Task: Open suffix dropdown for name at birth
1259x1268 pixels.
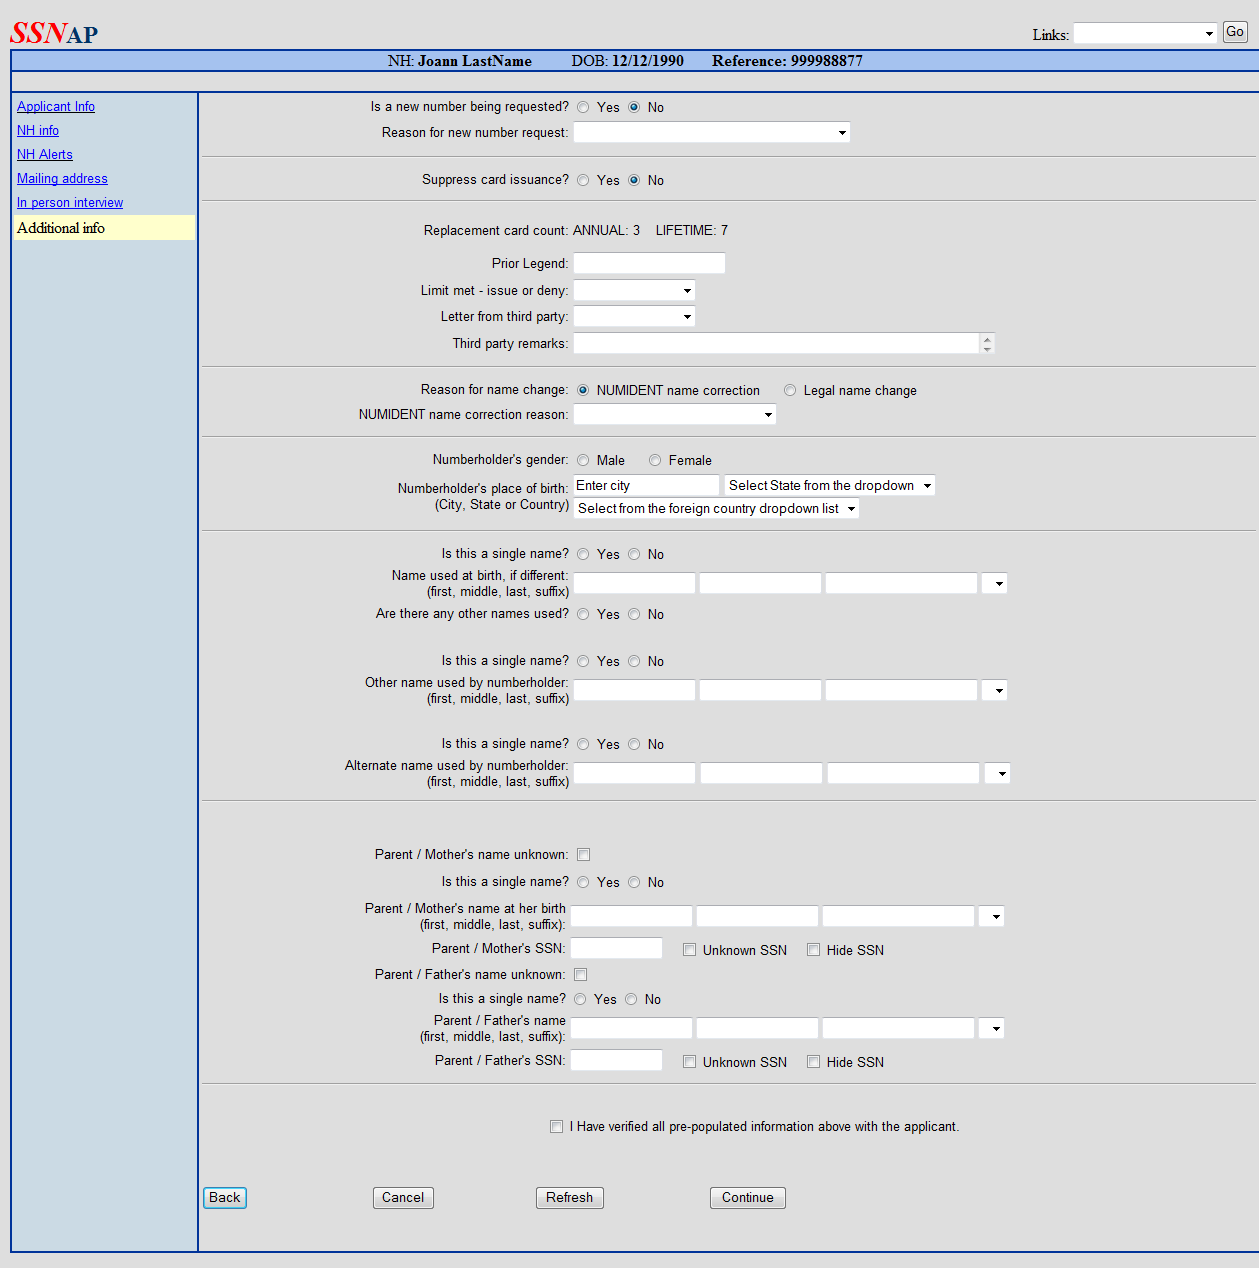Action: [994, 583]
